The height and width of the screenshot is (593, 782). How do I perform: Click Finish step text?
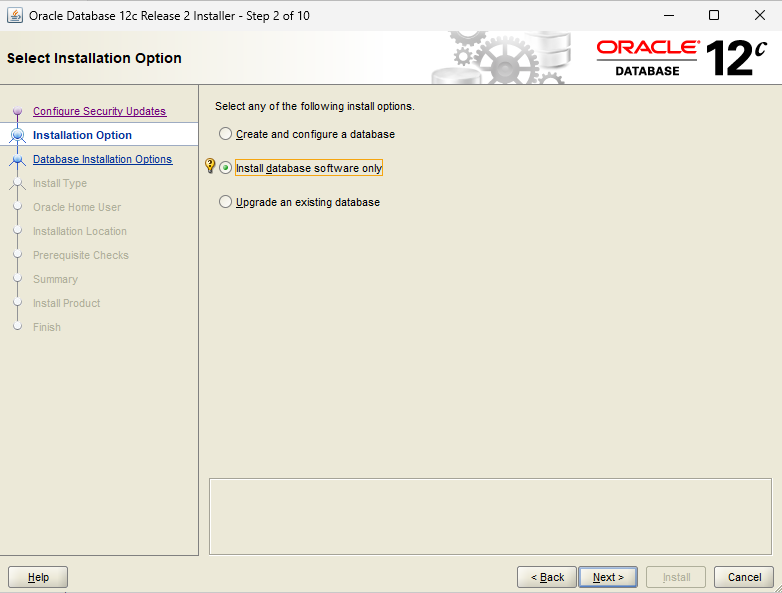click(x=47, y=327)
